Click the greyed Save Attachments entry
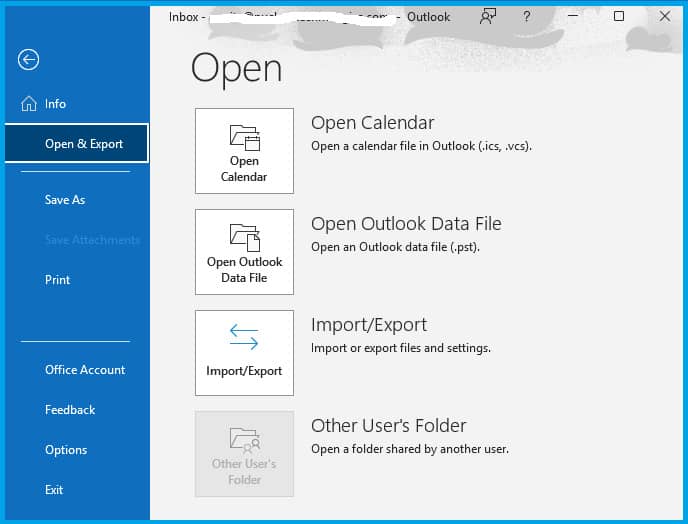688x524 pixels. (x=92, y=240)
